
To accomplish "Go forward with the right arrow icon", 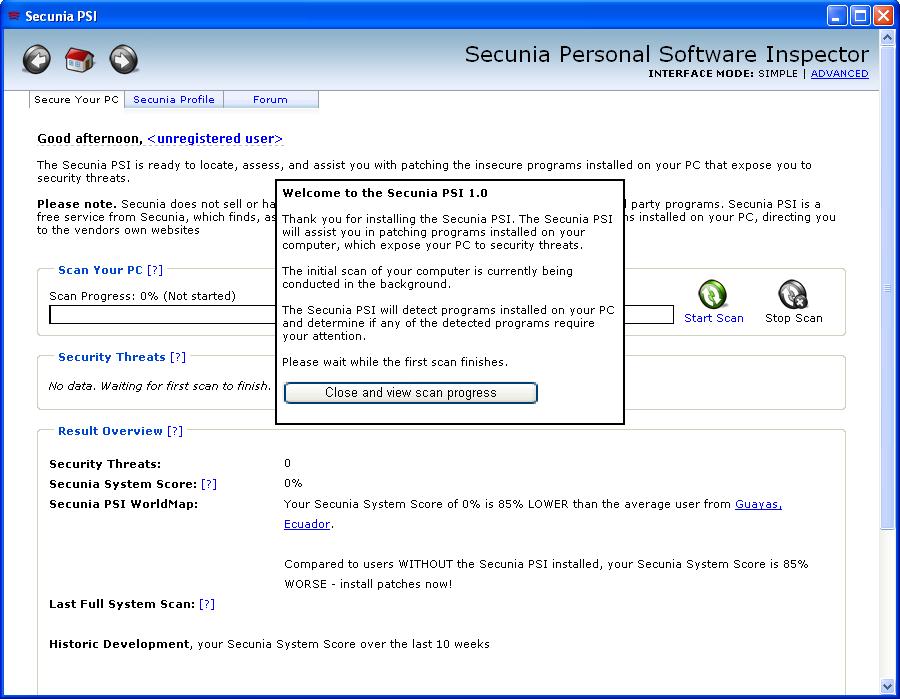I will coord(123,59).
